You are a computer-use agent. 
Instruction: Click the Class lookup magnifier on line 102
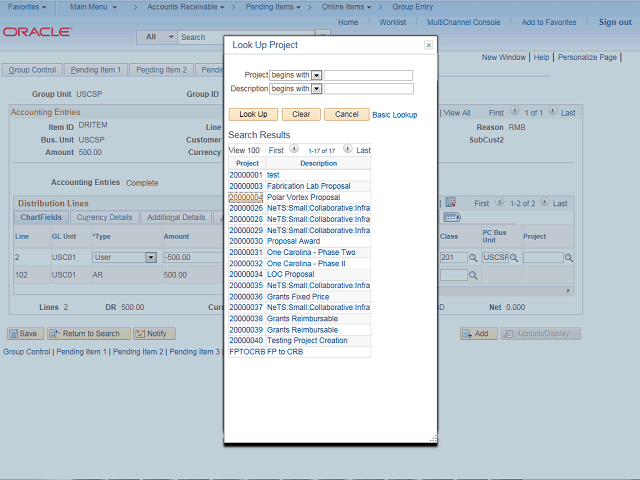tap(473, 276)
